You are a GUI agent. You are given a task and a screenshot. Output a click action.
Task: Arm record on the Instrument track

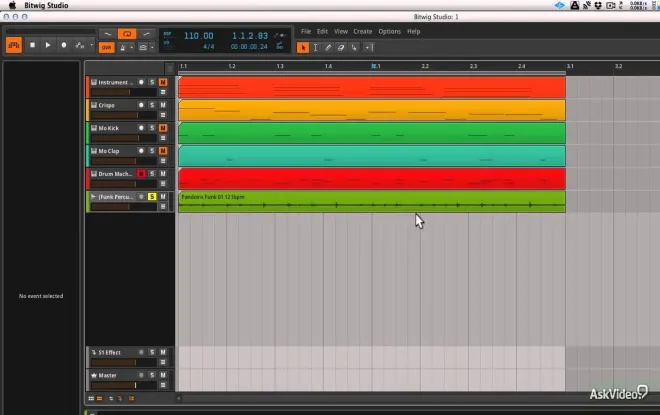(x=141, y=82)
